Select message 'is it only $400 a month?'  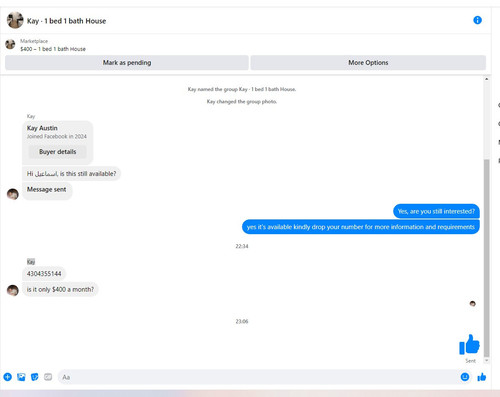60,289
